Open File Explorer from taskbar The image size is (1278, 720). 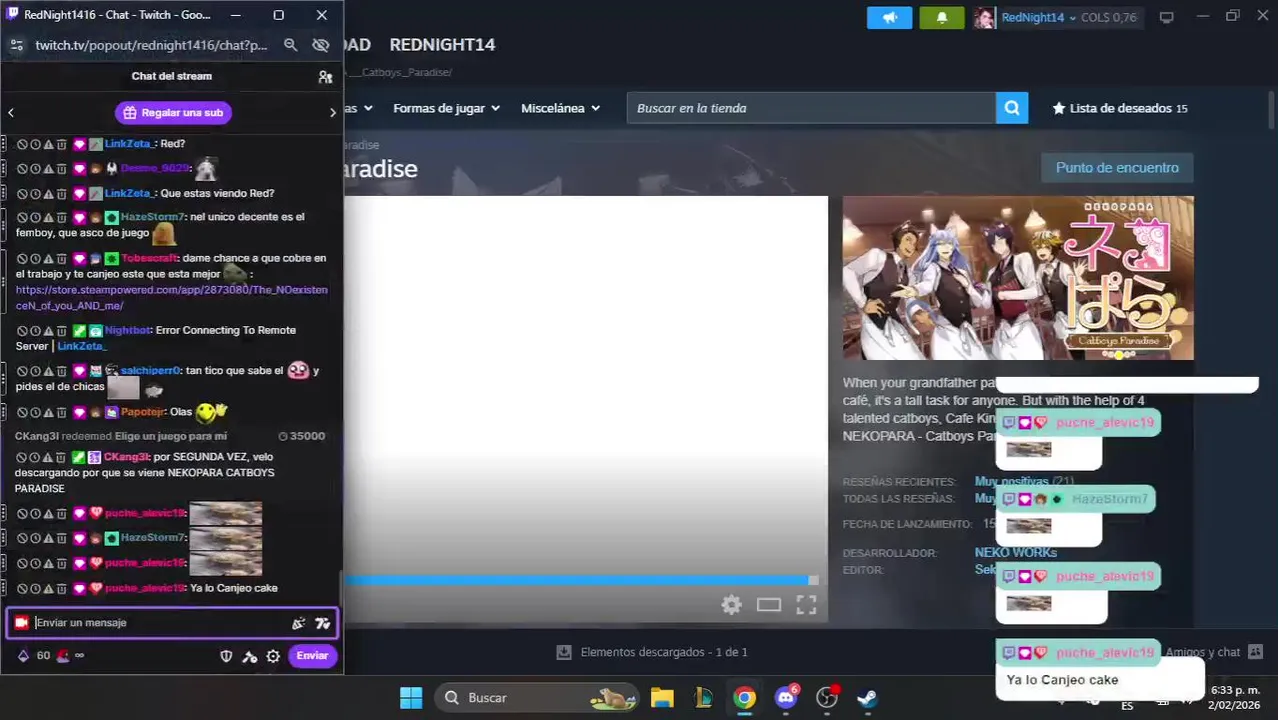tap(662, 698)
